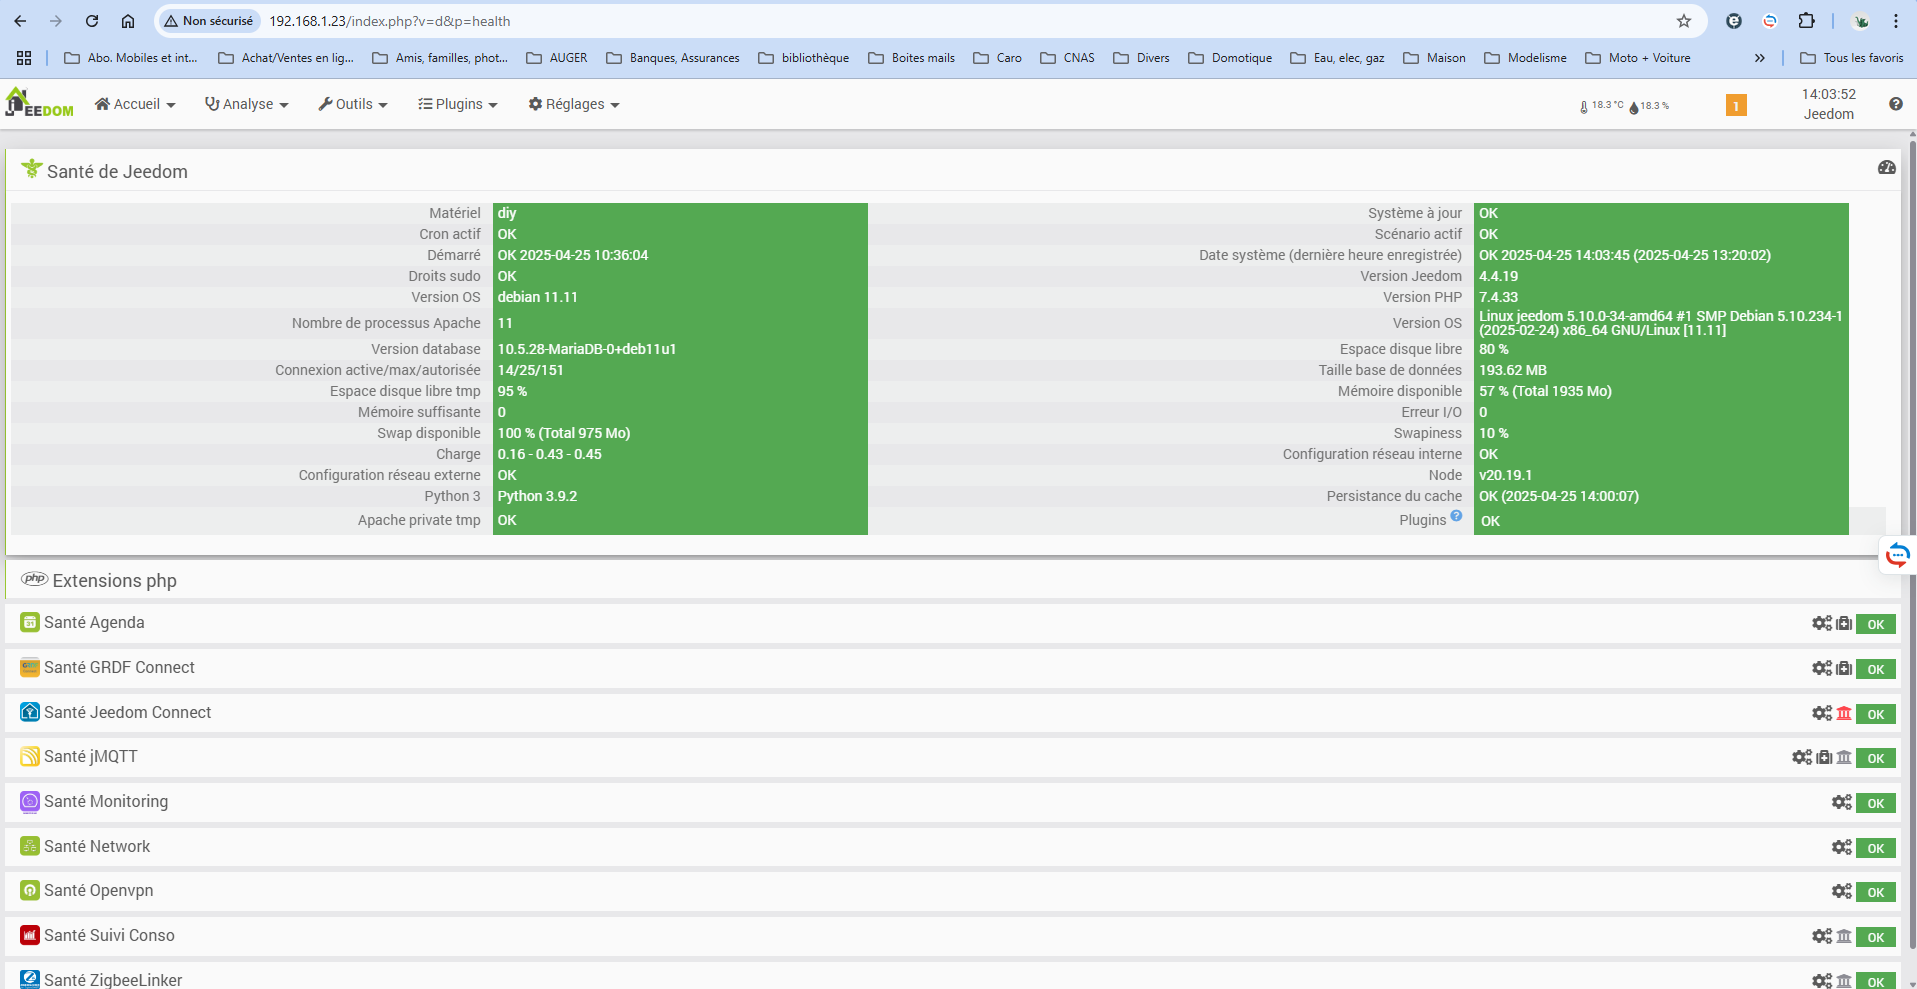Image resolution: width=1917 pixels, height=989 pixels.
Task: Click the medkit icon in Santé GRDF Connect row
Action: pos(1844,668)
